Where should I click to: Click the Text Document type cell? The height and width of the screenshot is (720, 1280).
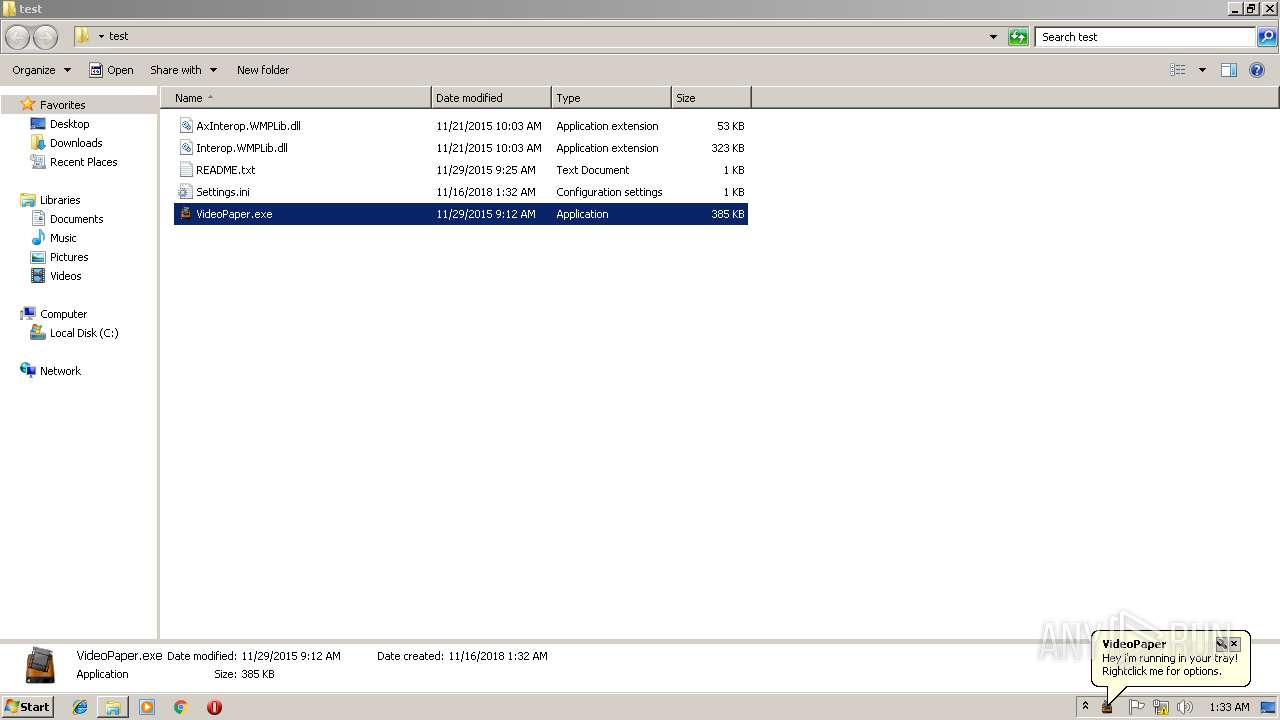point(592,170)
